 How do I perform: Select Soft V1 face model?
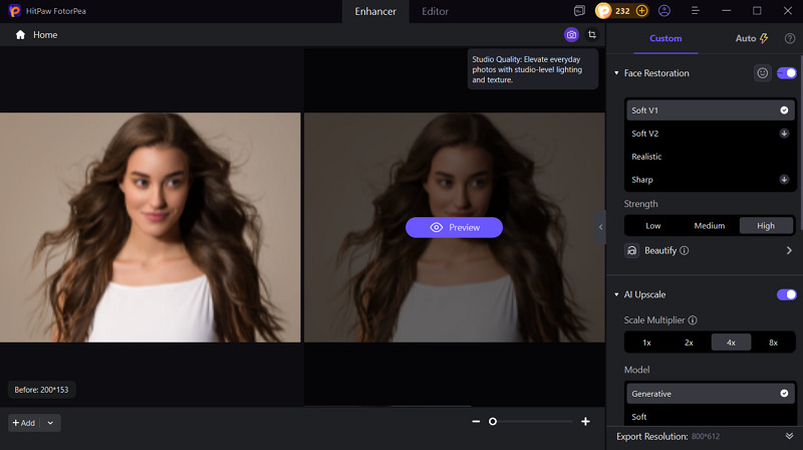[710, 110]
